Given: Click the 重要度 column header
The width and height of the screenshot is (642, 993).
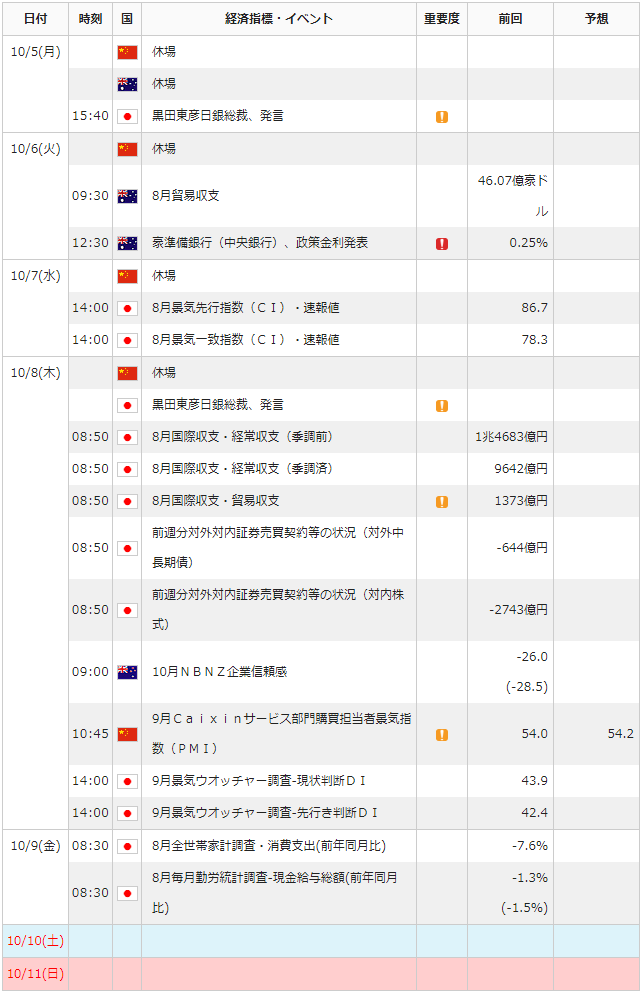Looking at the screenshot, I should 442,19.
